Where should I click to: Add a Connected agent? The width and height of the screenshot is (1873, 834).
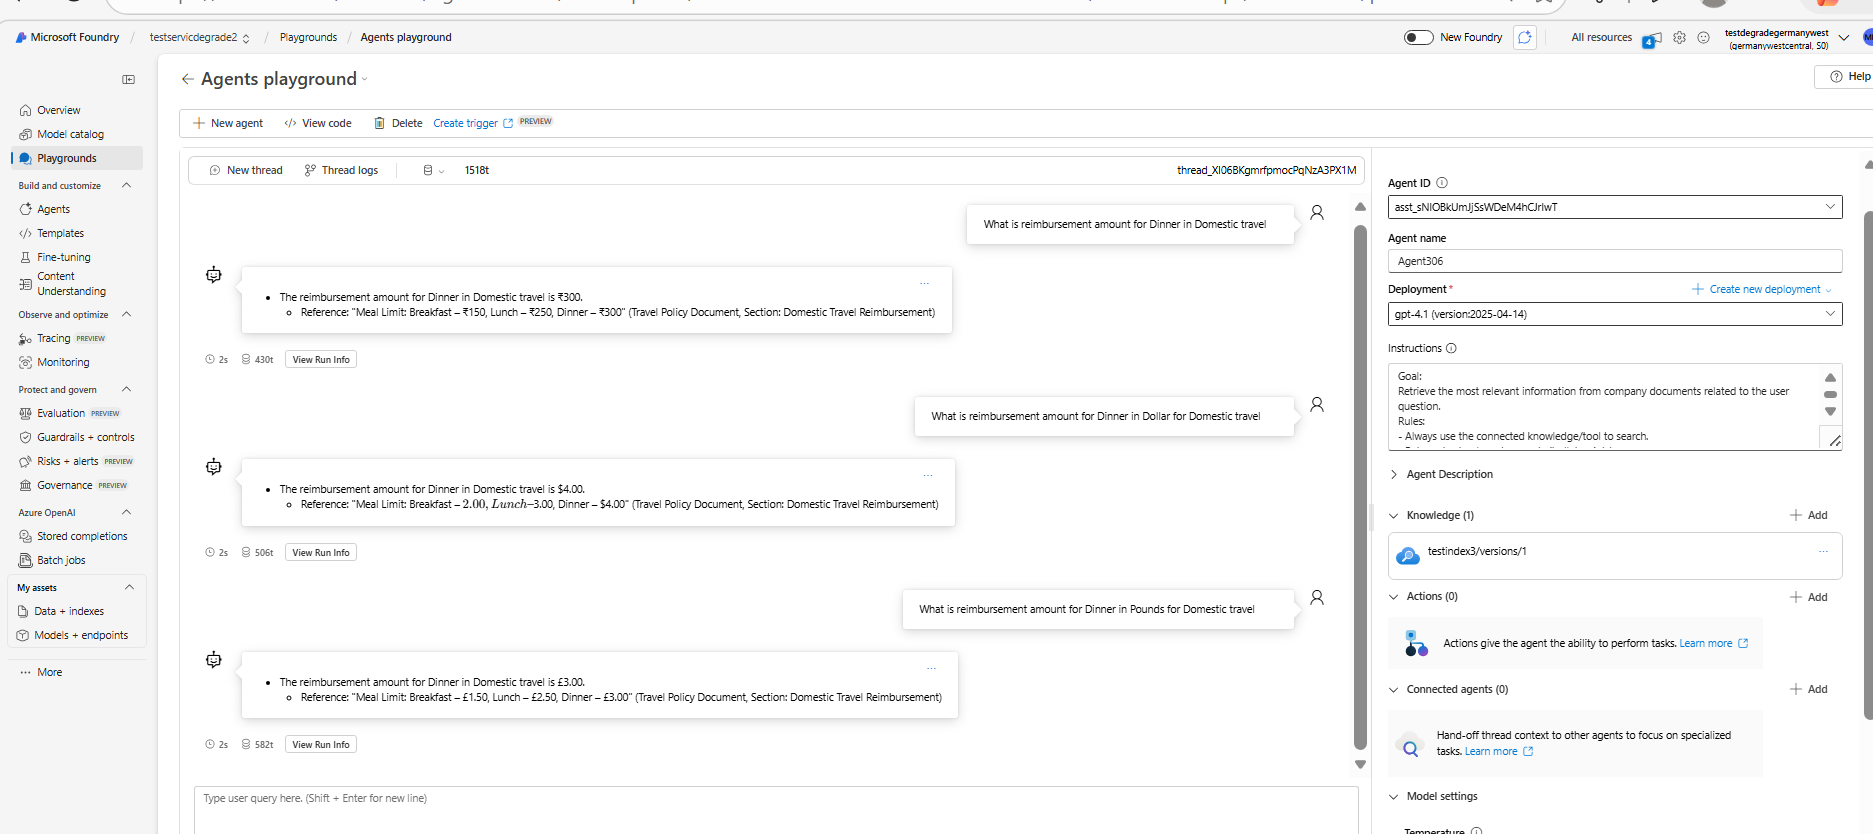[1809, 690]
